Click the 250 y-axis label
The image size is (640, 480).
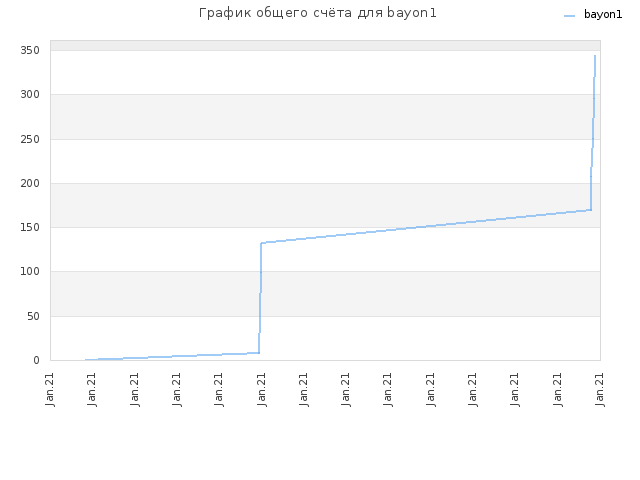30,140
